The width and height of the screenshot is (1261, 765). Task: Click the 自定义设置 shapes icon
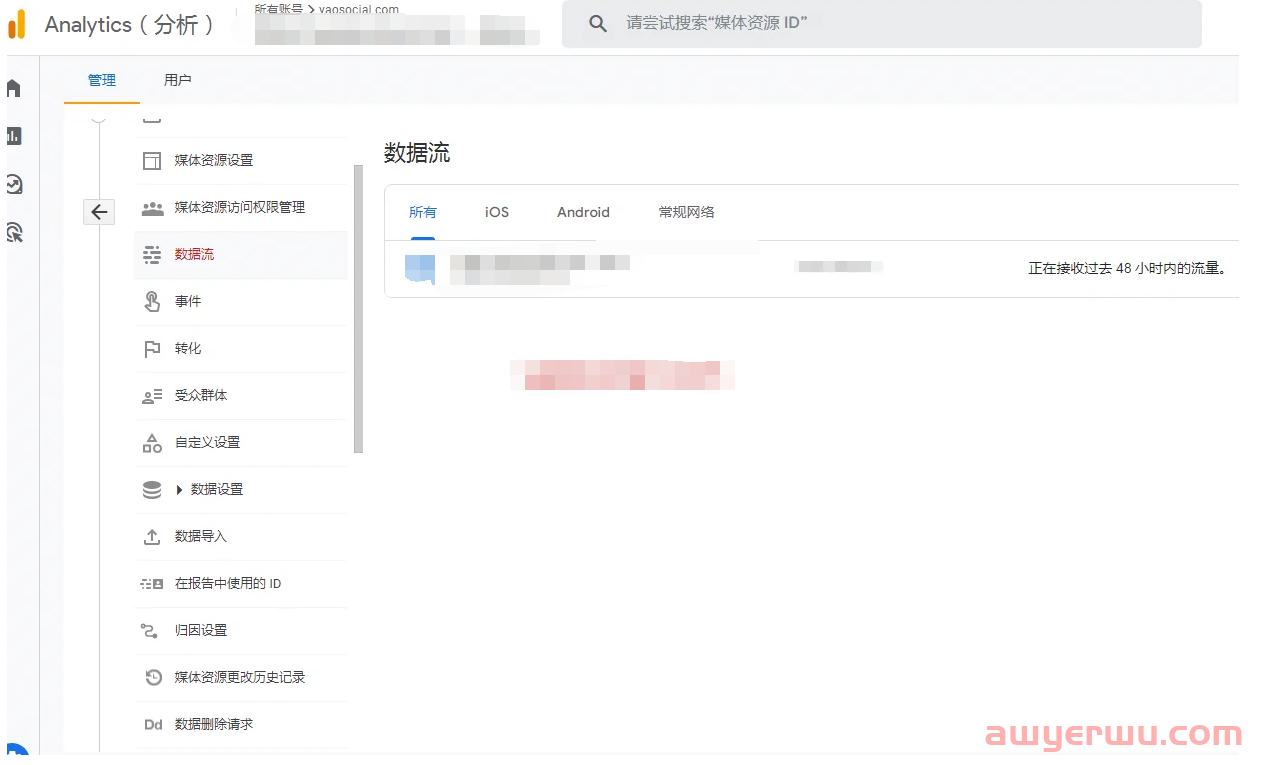[x=152, y=443]
